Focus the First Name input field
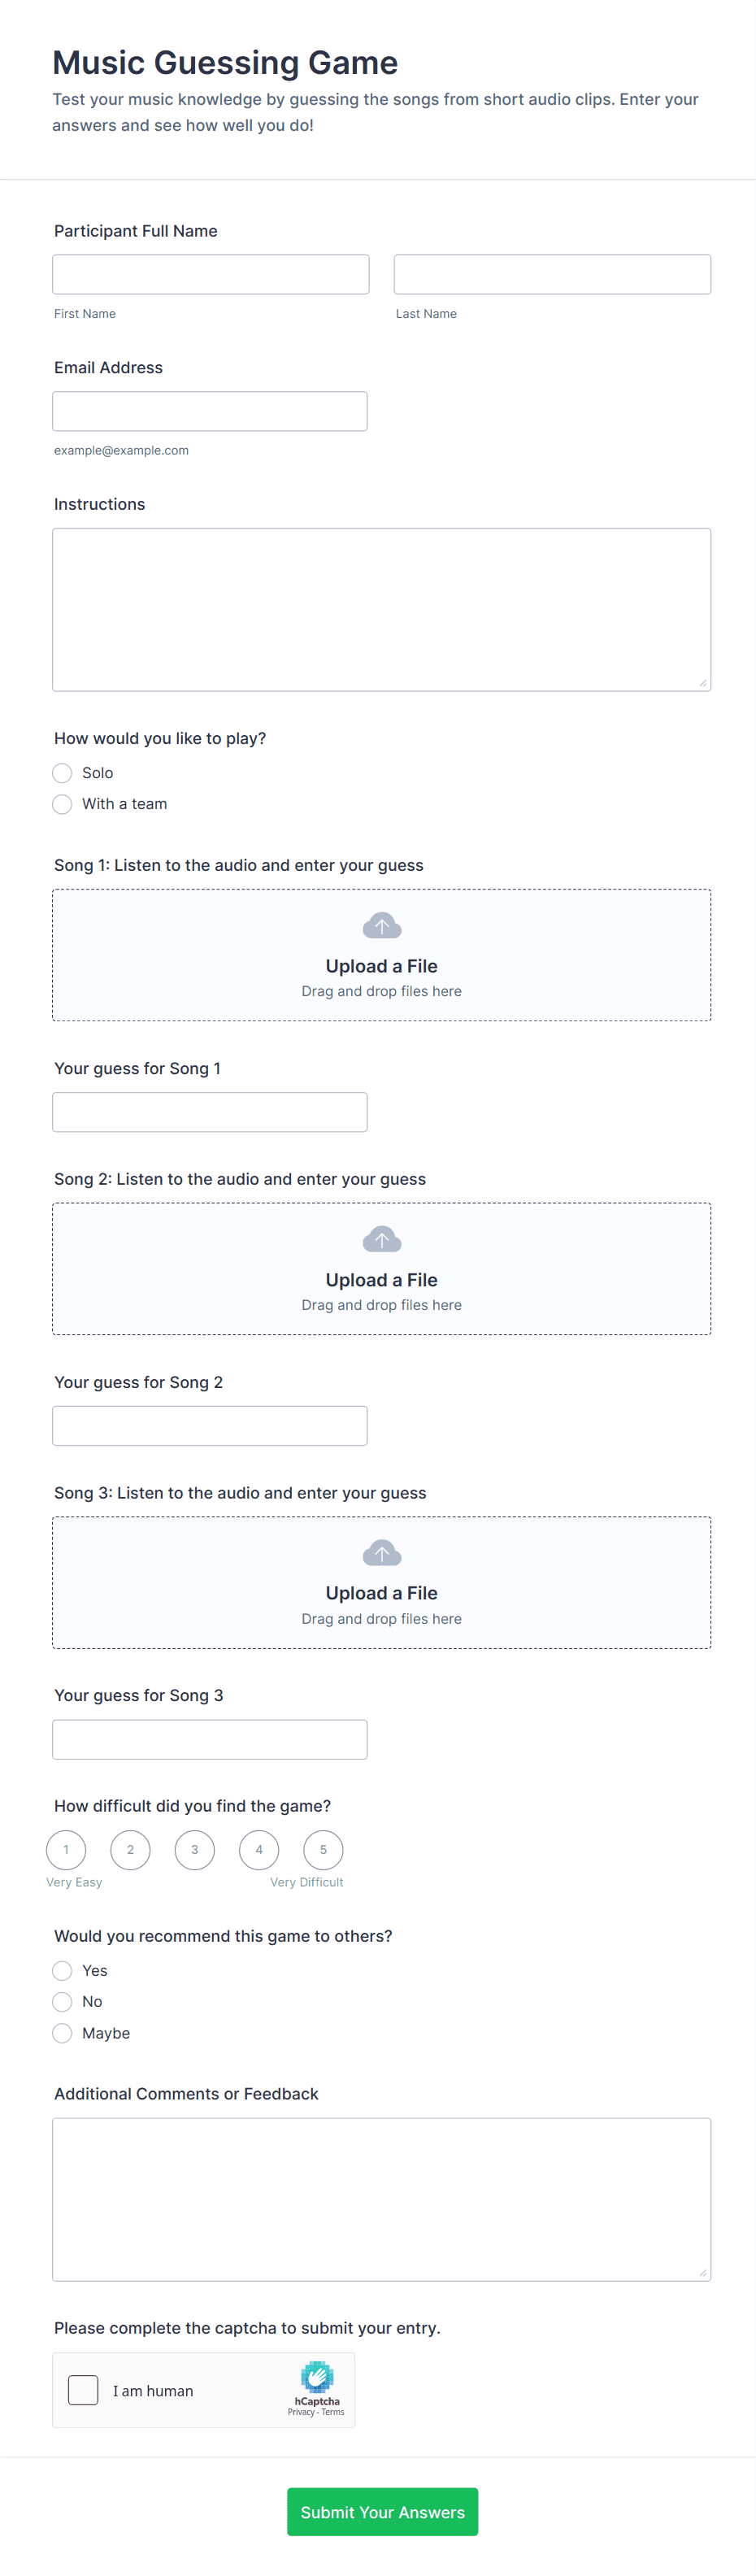Viewport: 756px width, 2576px height. 211,274
